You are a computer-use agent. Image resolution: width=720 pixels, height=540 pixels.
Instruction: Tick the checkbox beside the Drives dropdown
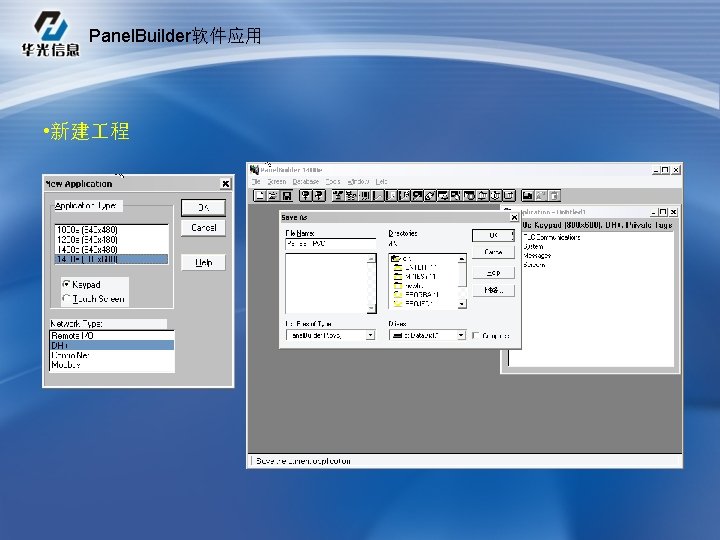pyautogui.click(x=476, y=336)
